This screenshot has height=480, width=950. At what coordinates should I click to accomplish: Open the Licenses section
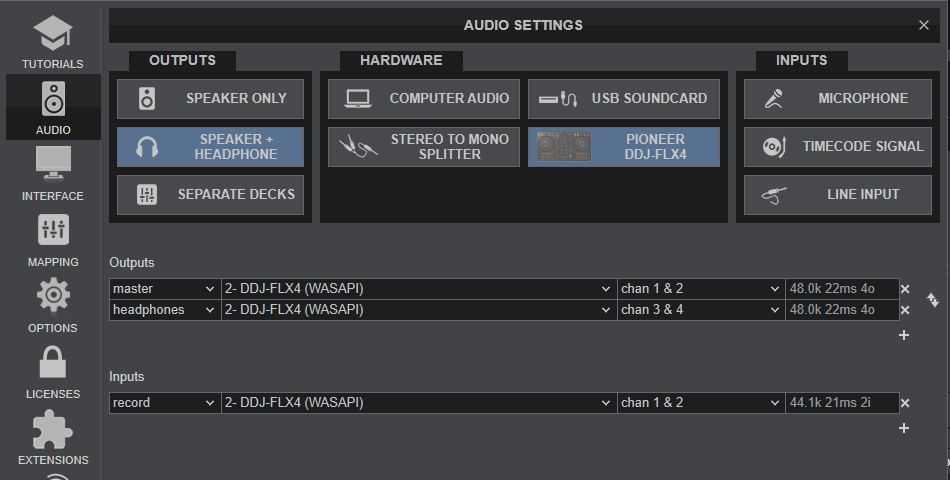[x=52, y=372]
